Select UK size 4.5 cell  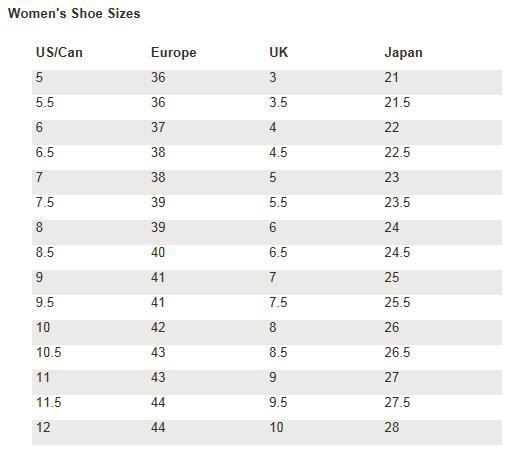coord(278,152)
